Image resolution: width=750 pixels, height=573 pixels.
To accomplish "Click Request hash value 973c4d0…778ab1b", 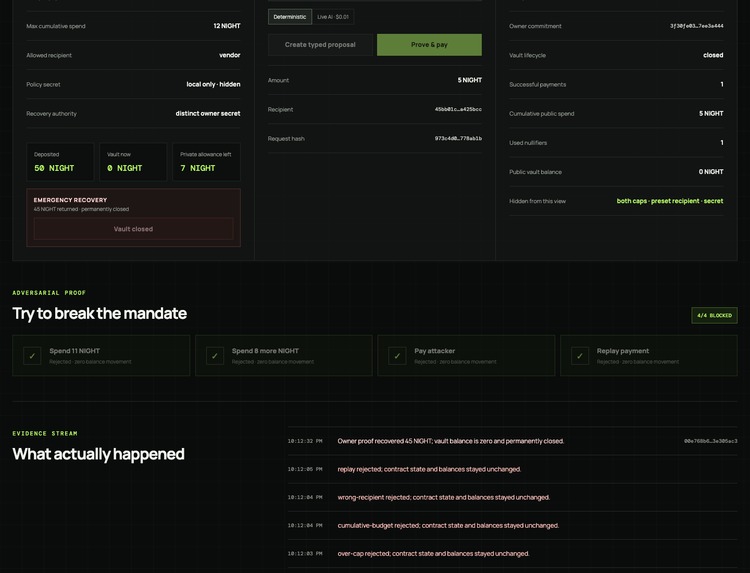I will pyautogui.click(x=458, y=139).
